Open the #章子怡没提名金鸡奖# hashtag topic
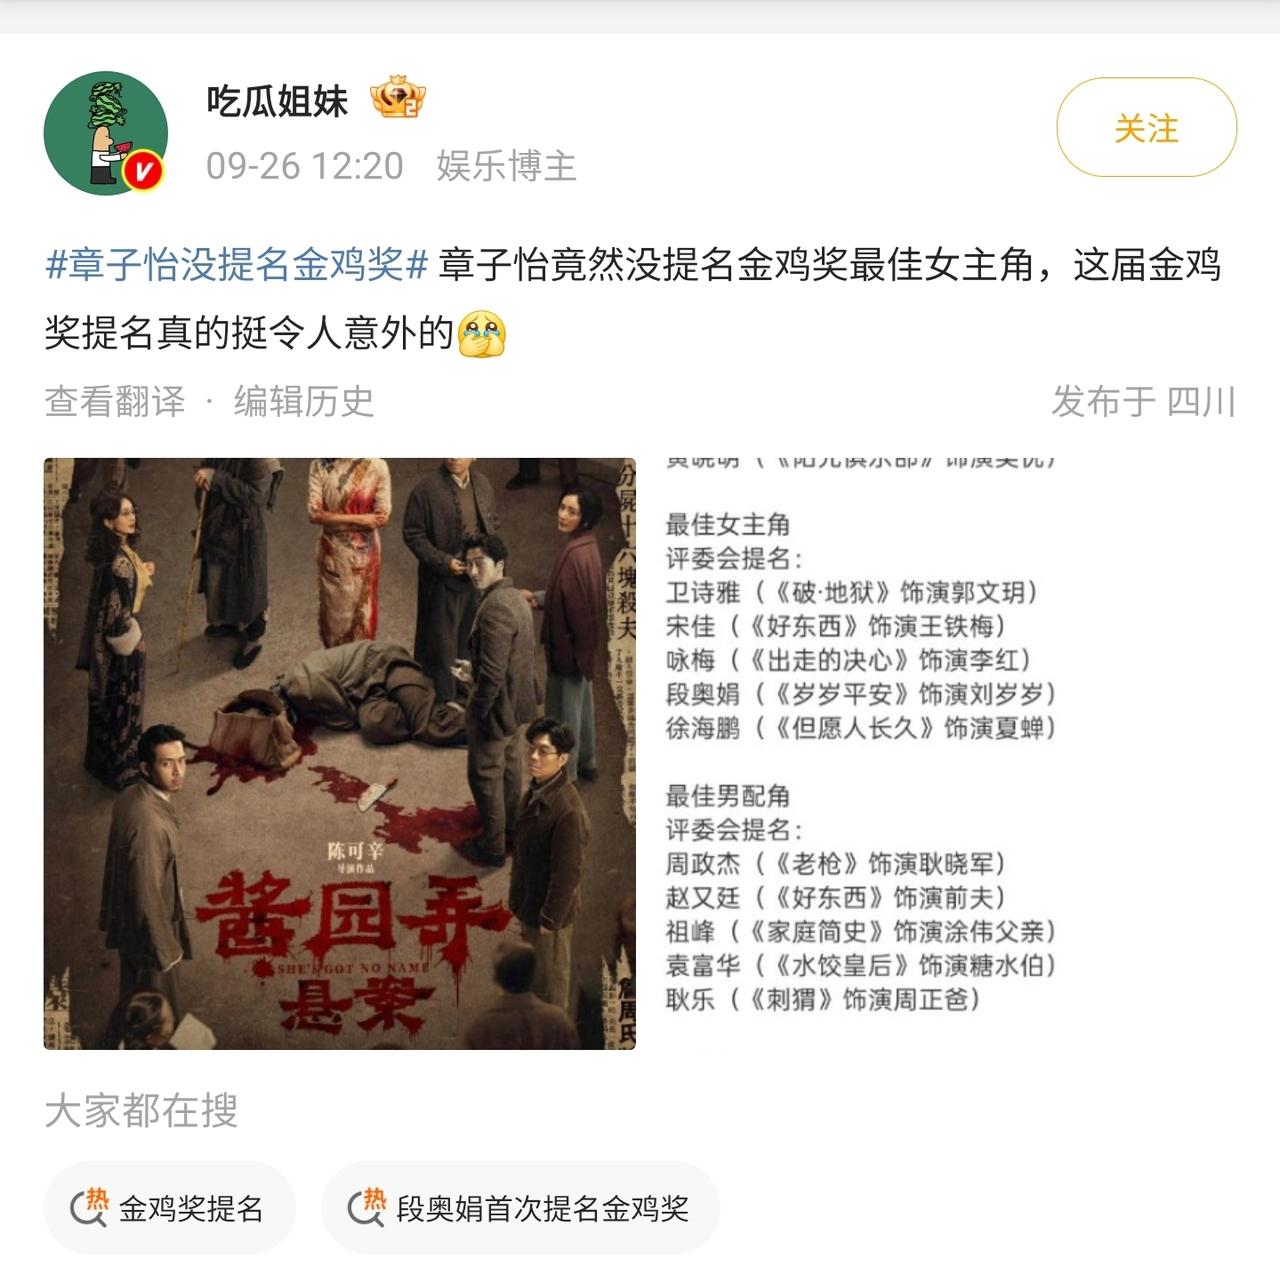The image size is (1280, 1266). click(x=237, y=266)
